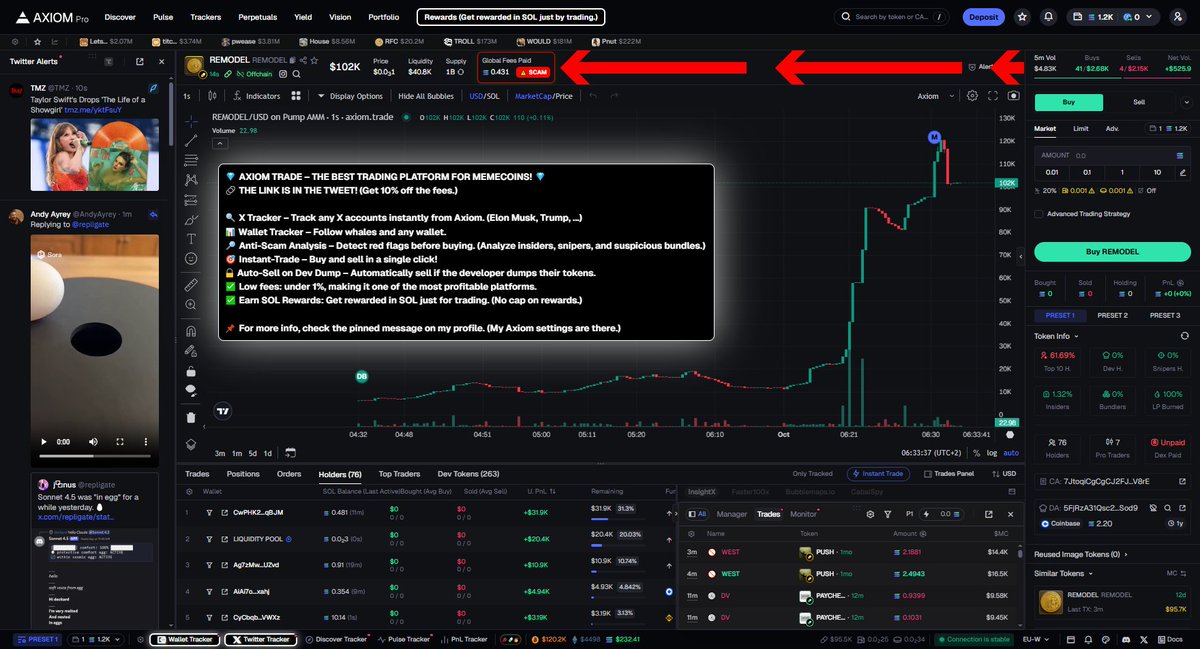Open the Perpetuals menu item
The image size is (1200, 649).
[x=257, y=17]
